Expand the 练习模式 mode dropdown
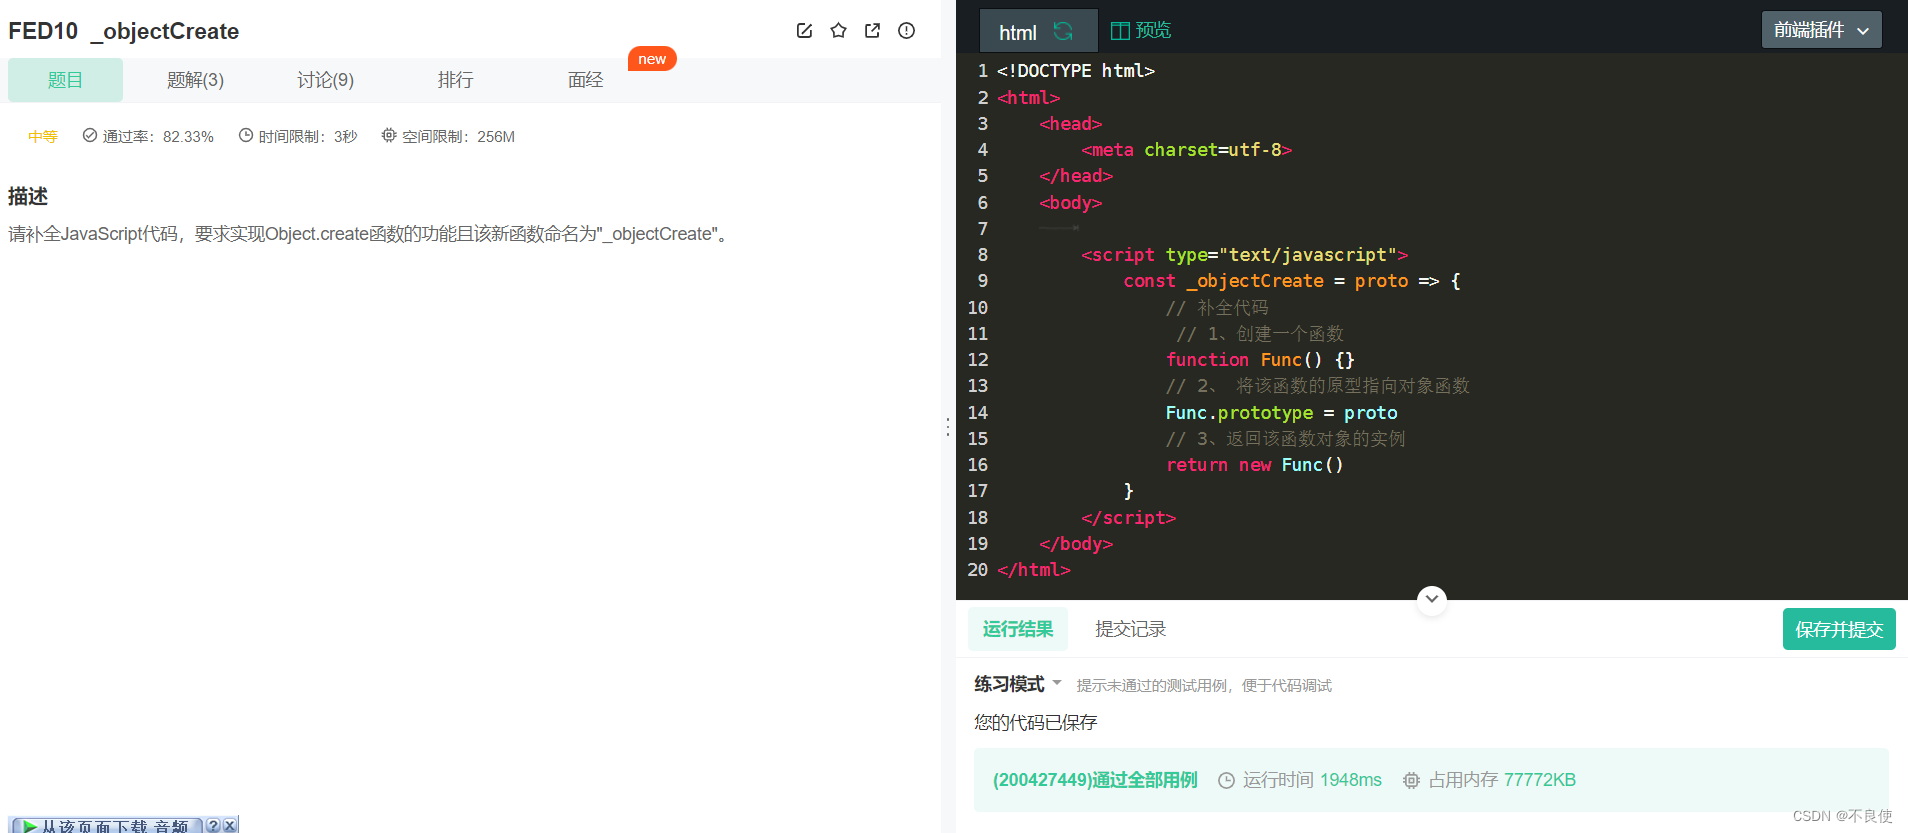 (1018, 684)
